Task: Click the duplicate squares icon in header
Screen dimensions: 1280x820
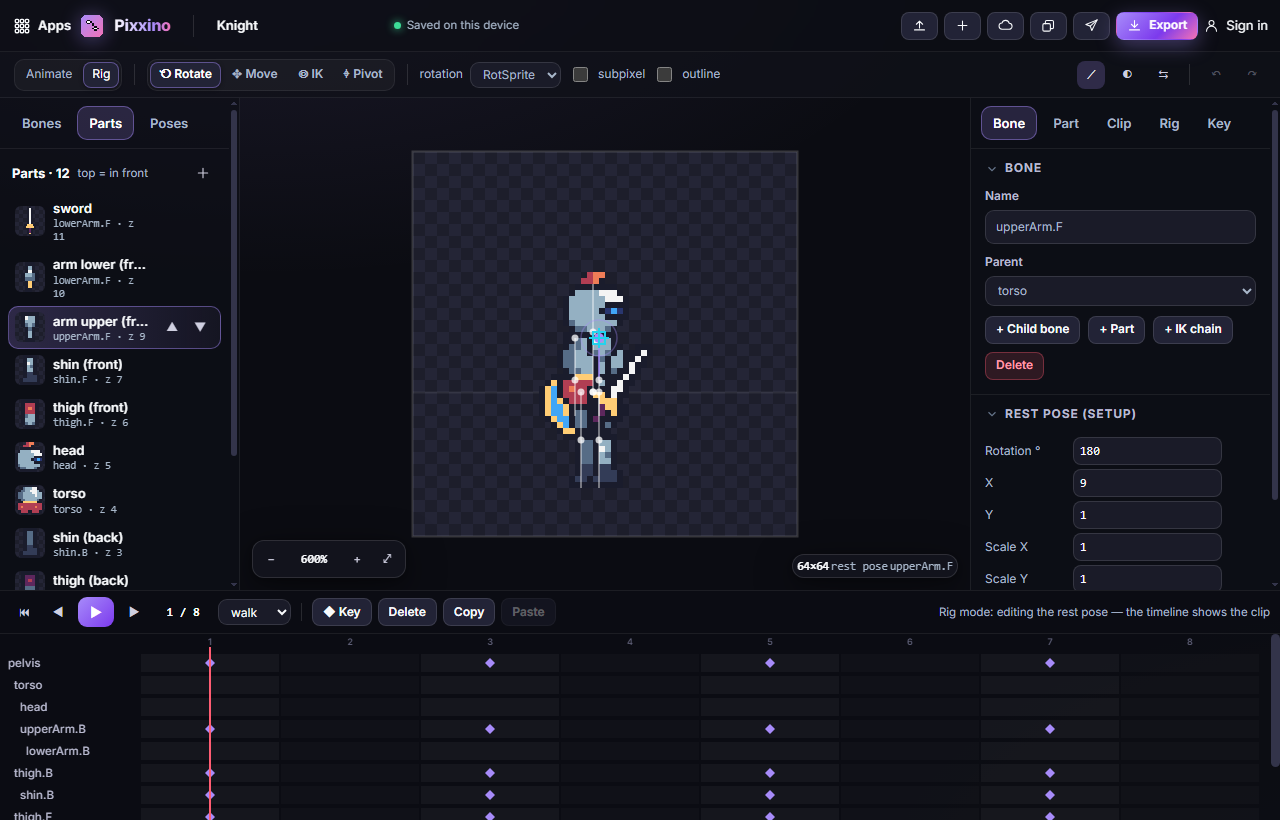Action: (x=1048, y=26)
